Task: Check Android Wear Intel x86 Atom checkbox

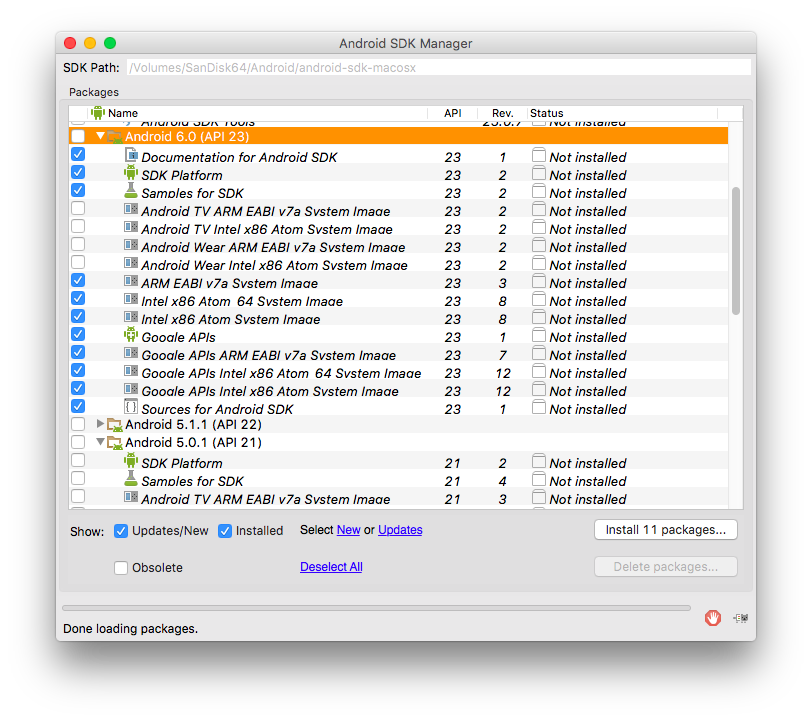Action: click(78, 262)
